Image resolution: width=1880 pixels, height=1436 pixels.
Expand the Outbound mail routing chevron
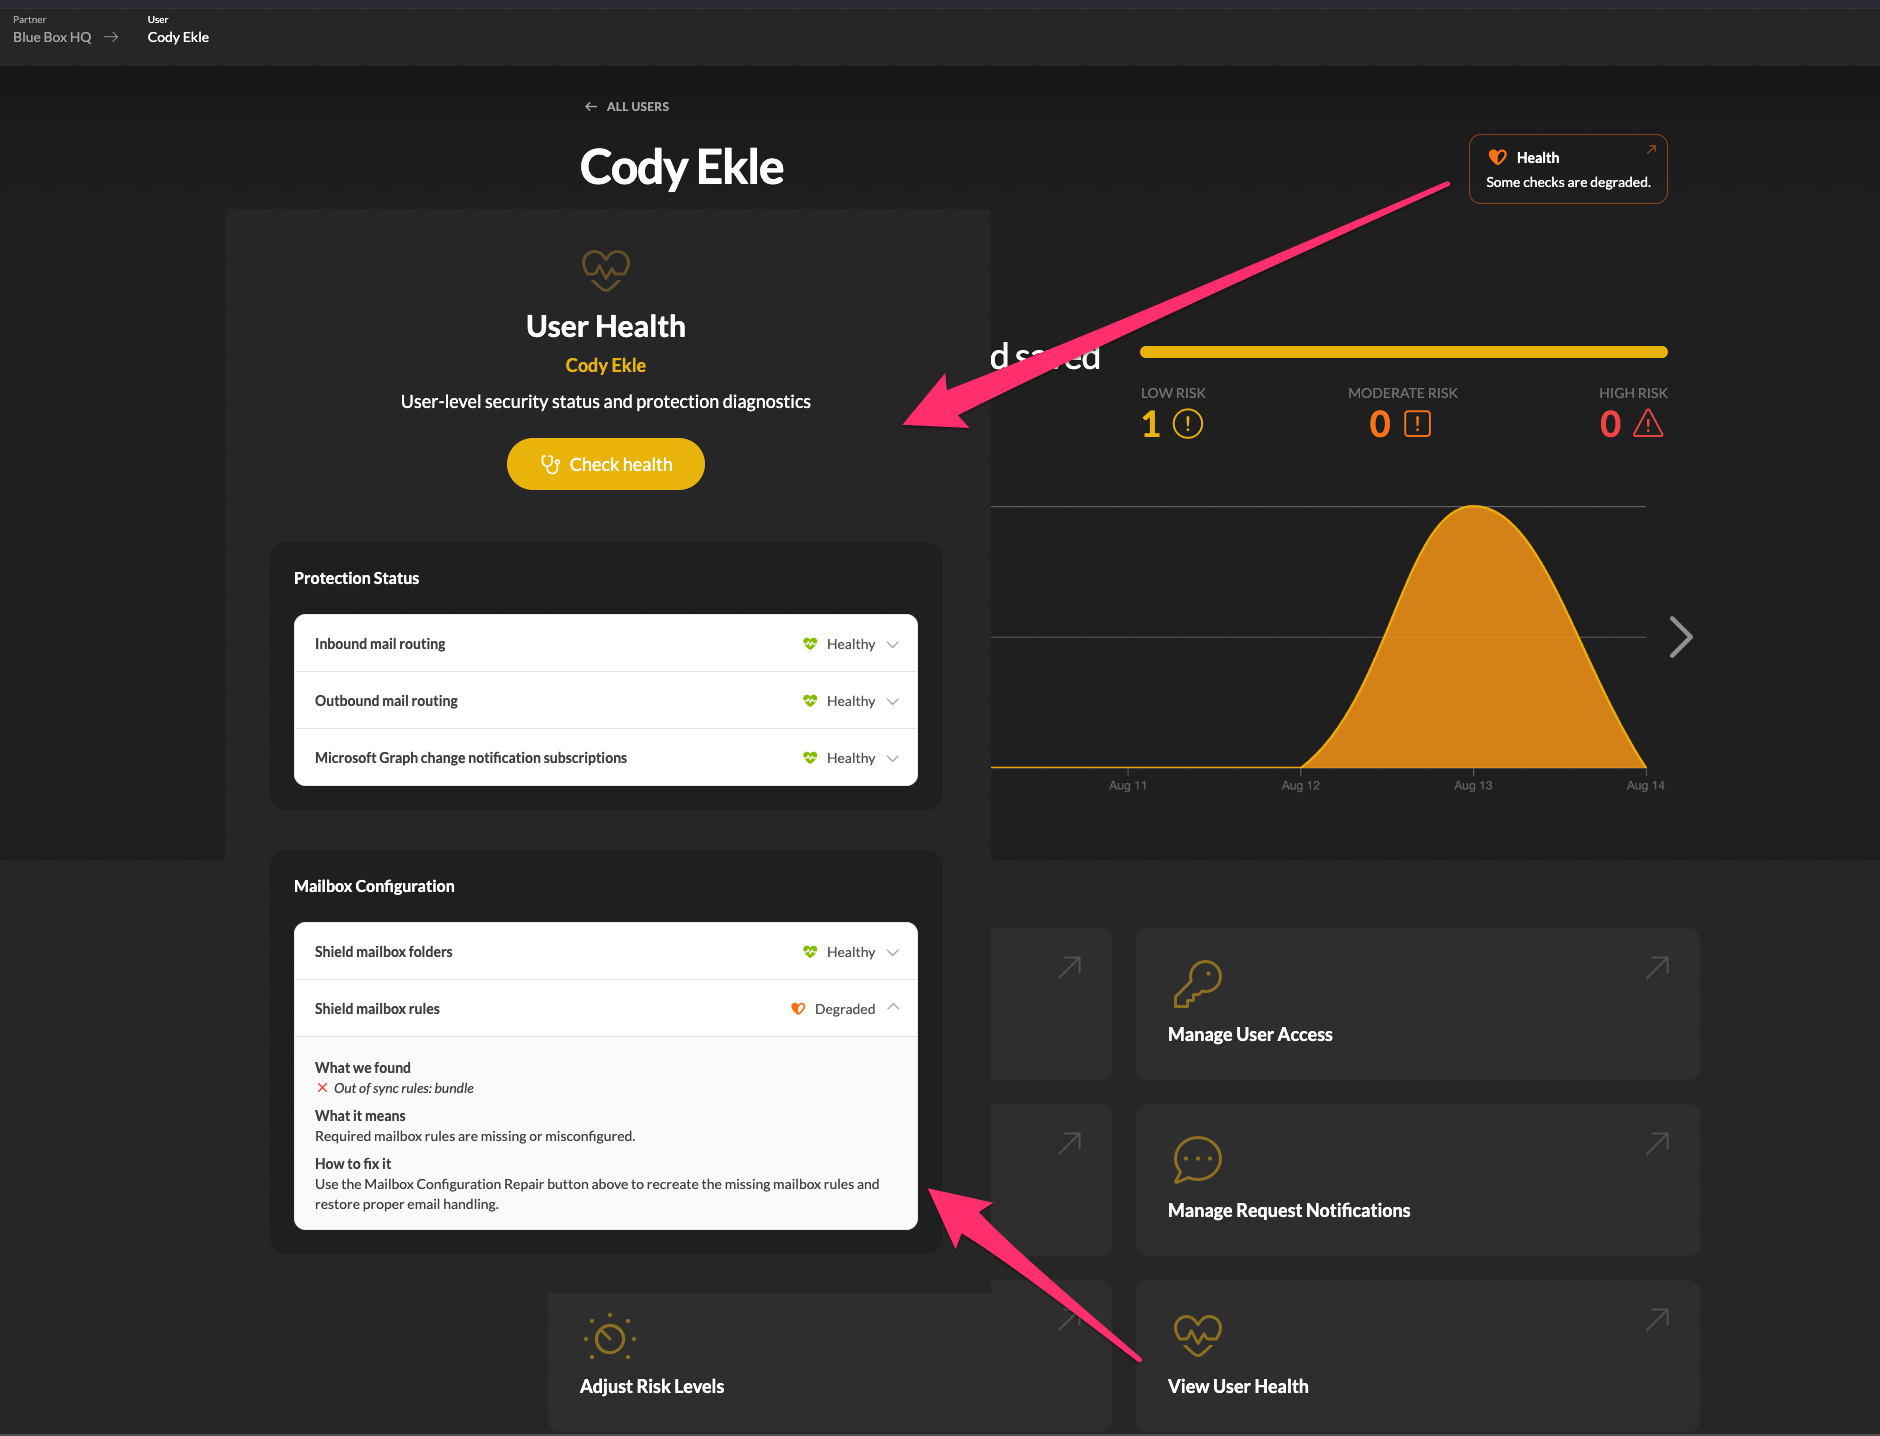[x=893, y=701]
